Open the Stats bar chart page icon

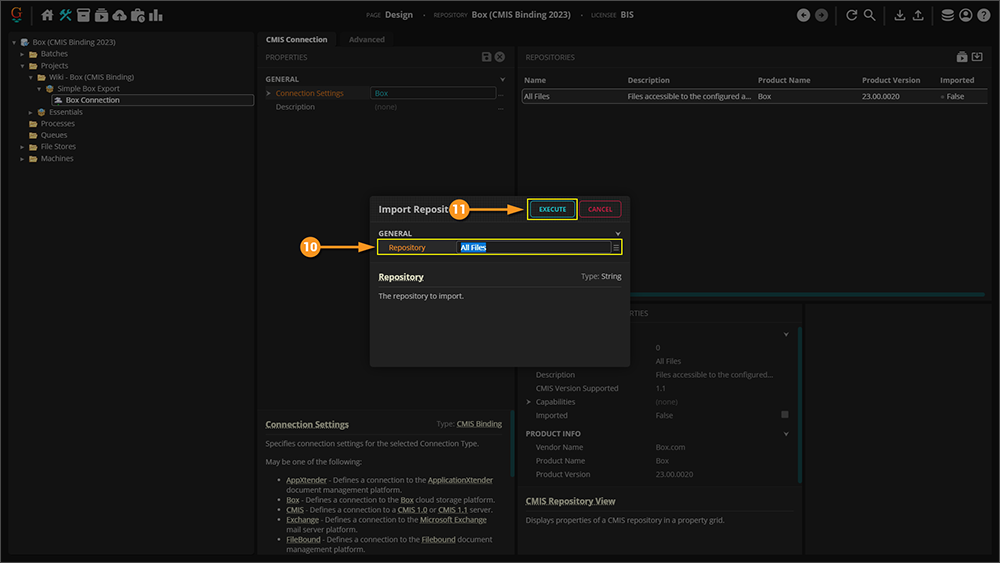pyautogui.click(x=156, y=15)
